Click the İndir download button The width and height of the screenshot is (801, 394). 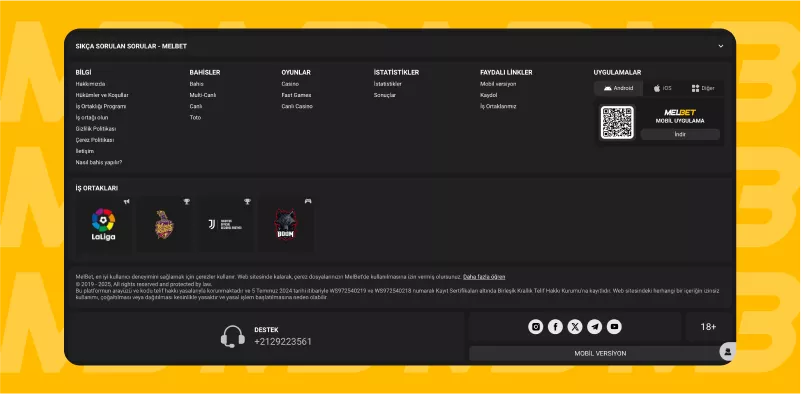click(680, 134)
